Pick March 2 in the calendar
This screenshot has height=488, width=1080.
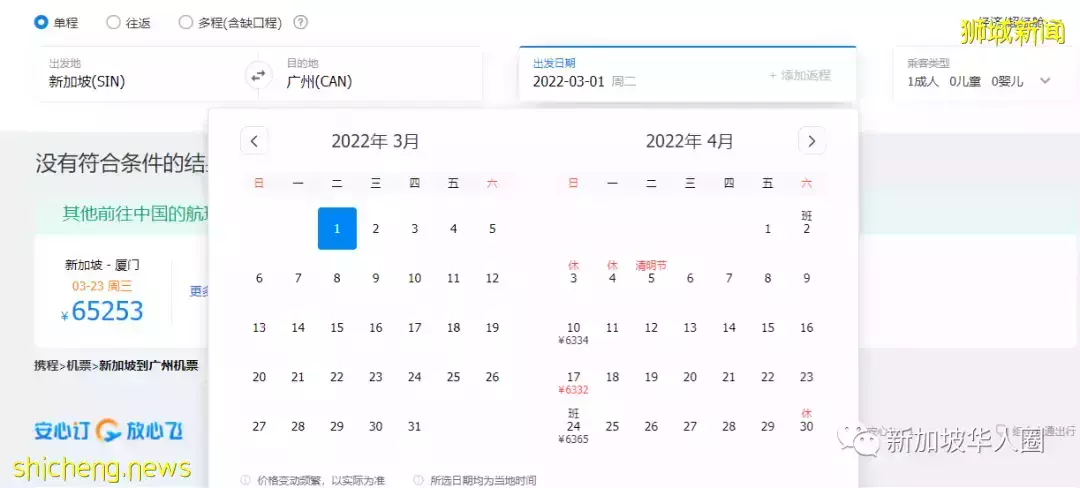[x=375, y=229]
